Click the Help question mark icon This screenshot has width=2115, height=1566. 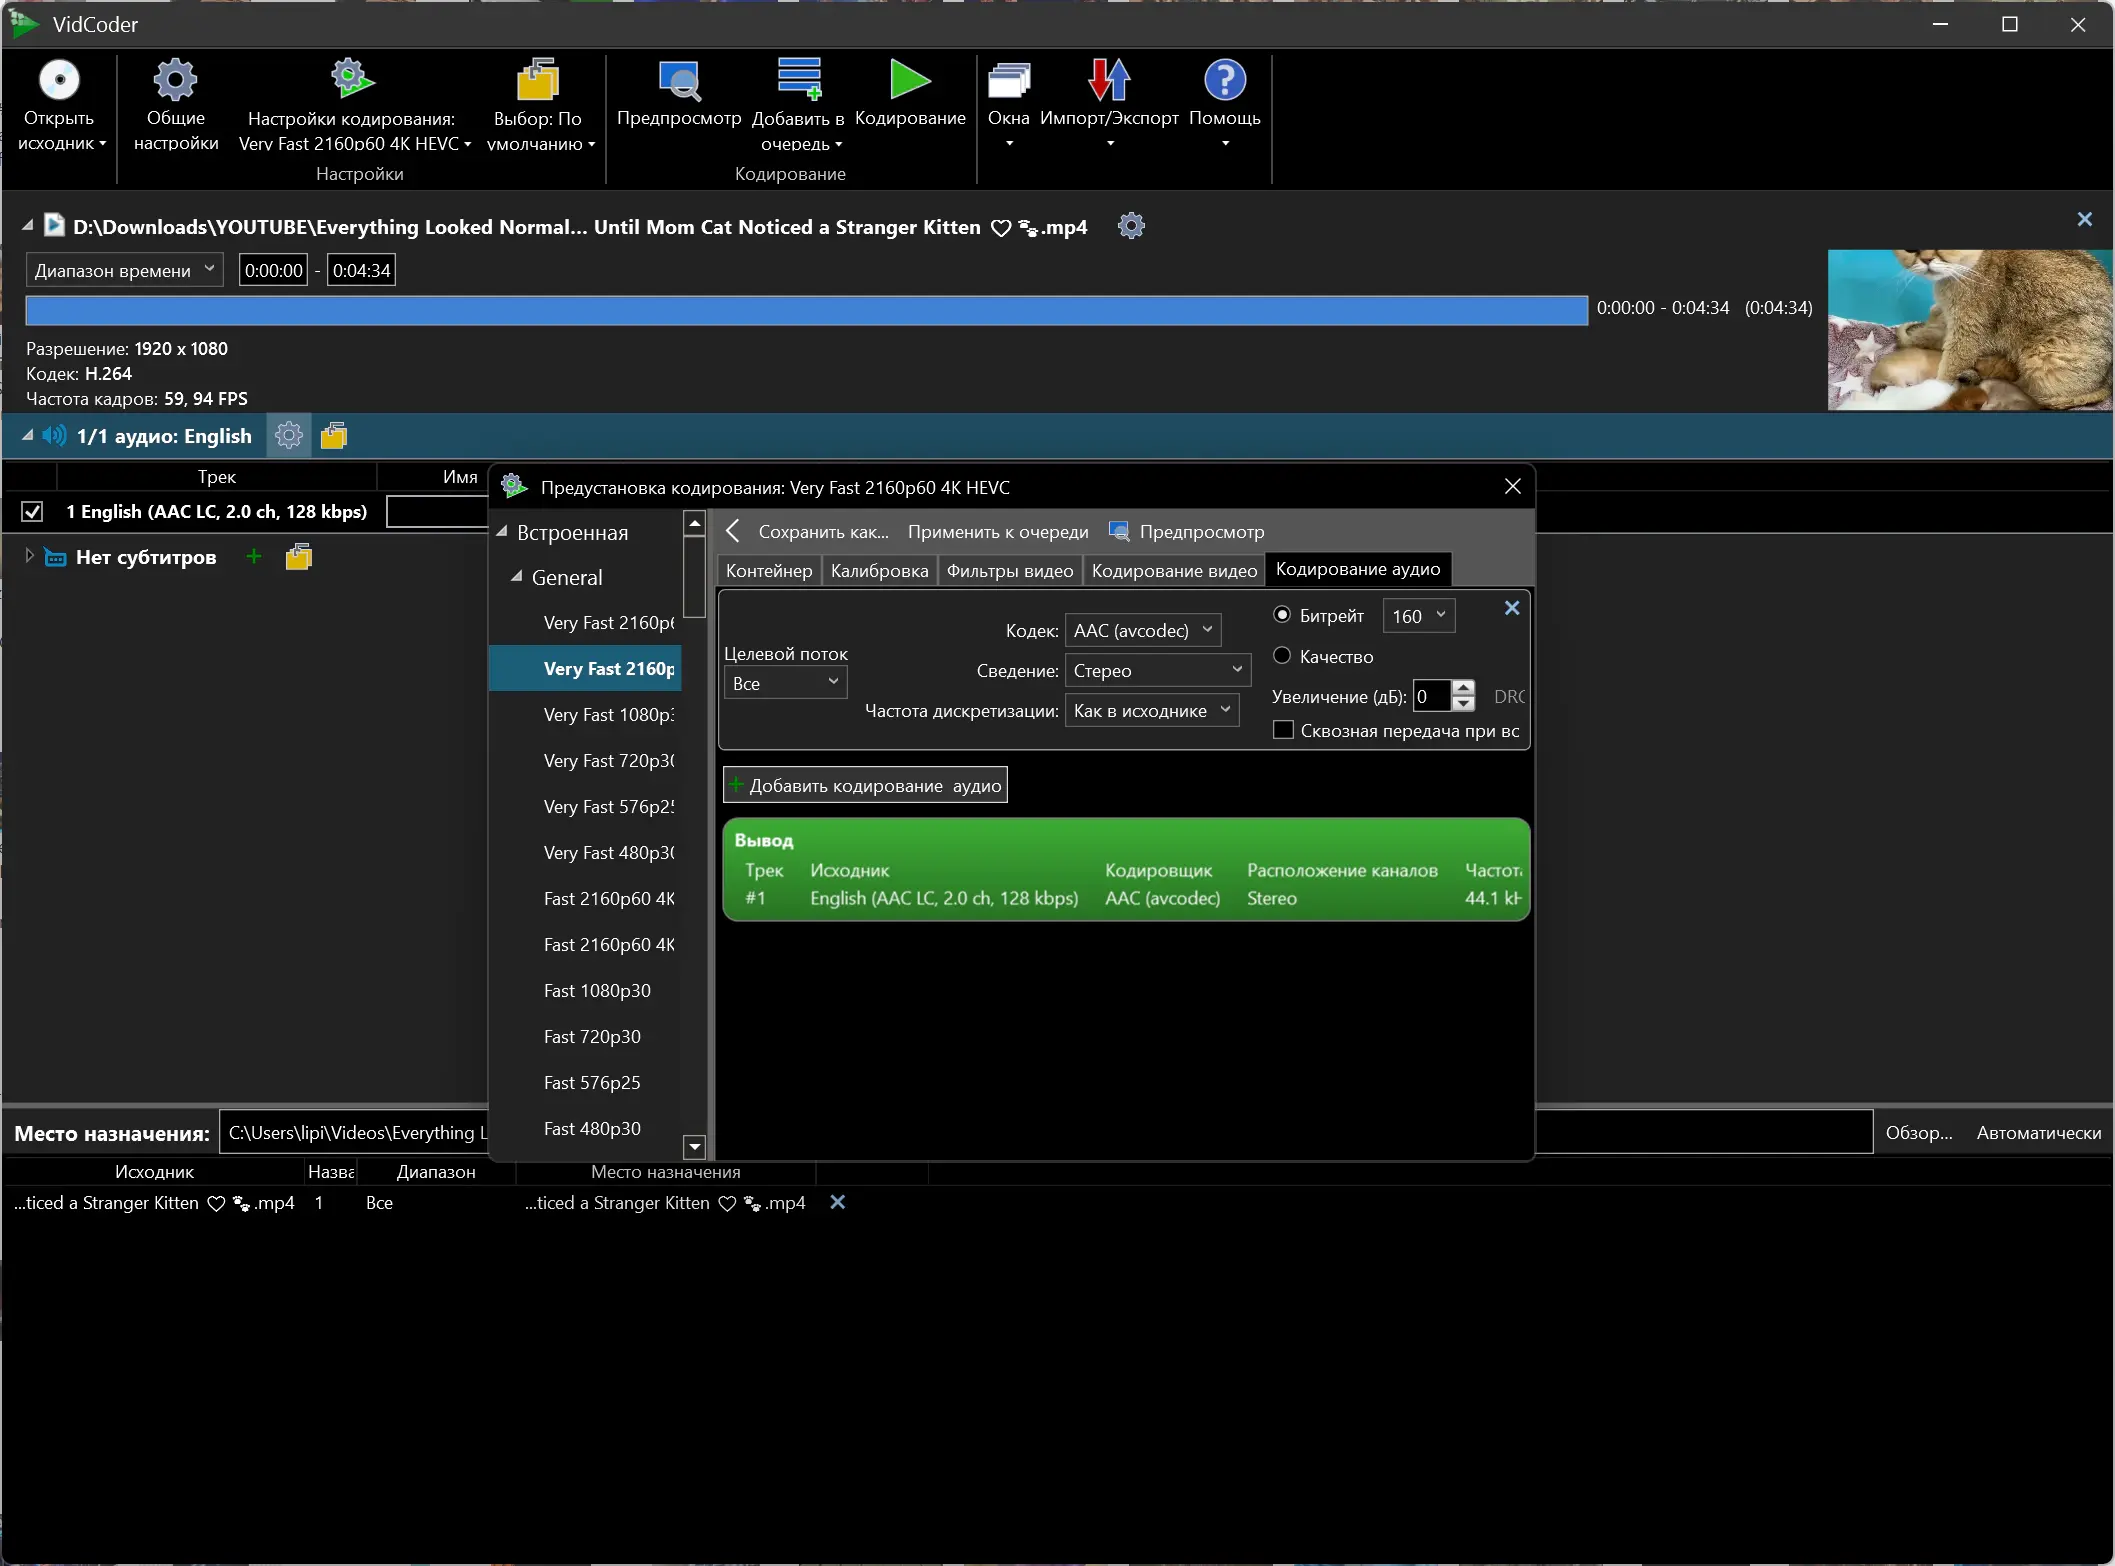point(1224,81)
